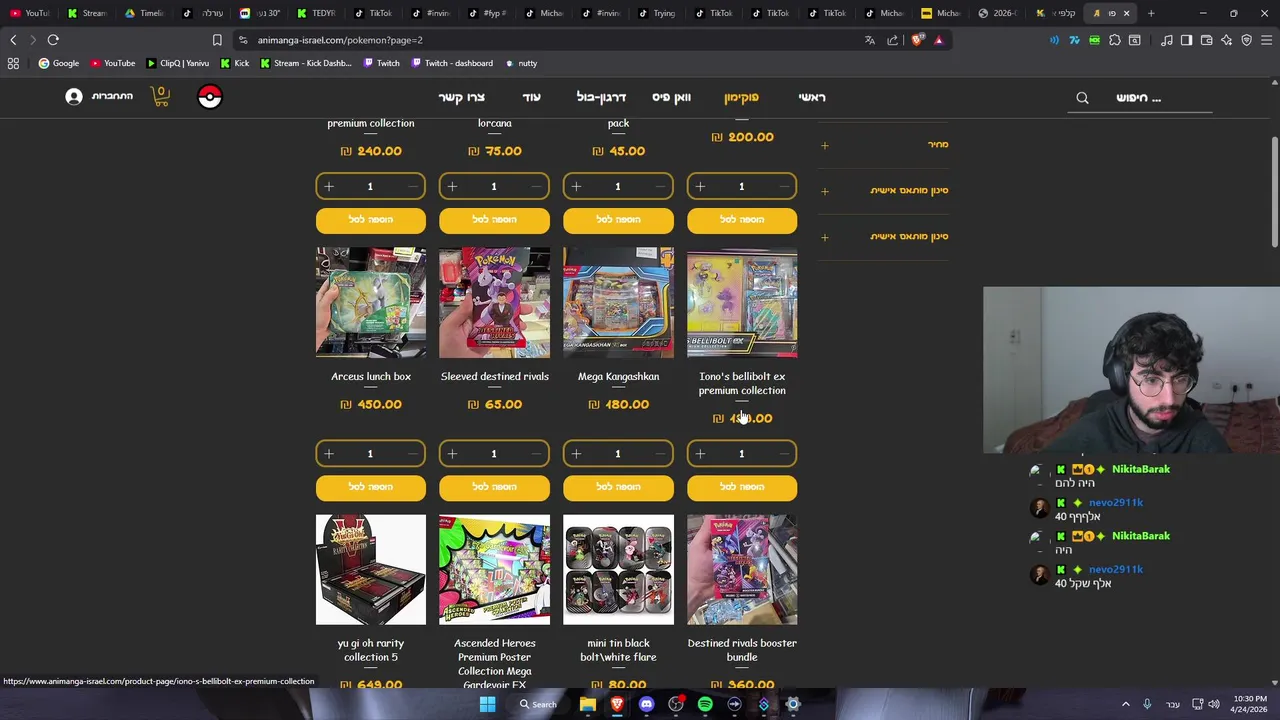
Task: Open the ClipQ | Yanivu bookmark
Action: click(177, 63)
